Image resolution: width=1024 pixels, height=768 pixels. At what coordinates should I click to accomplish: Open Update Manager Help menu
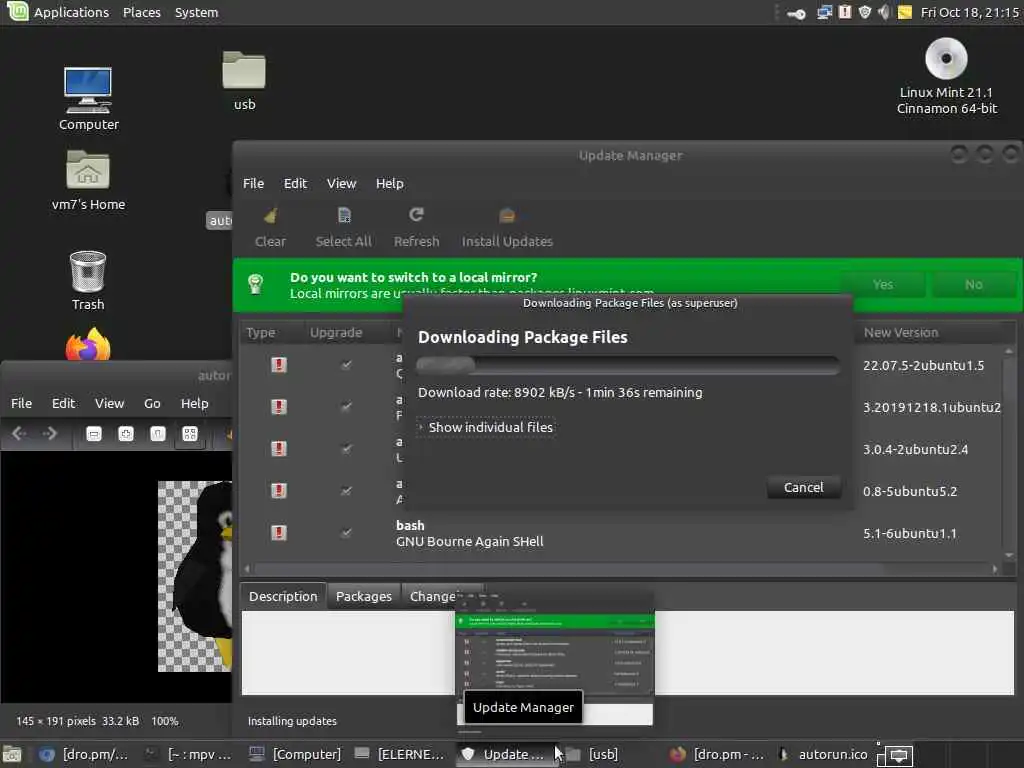389,184
